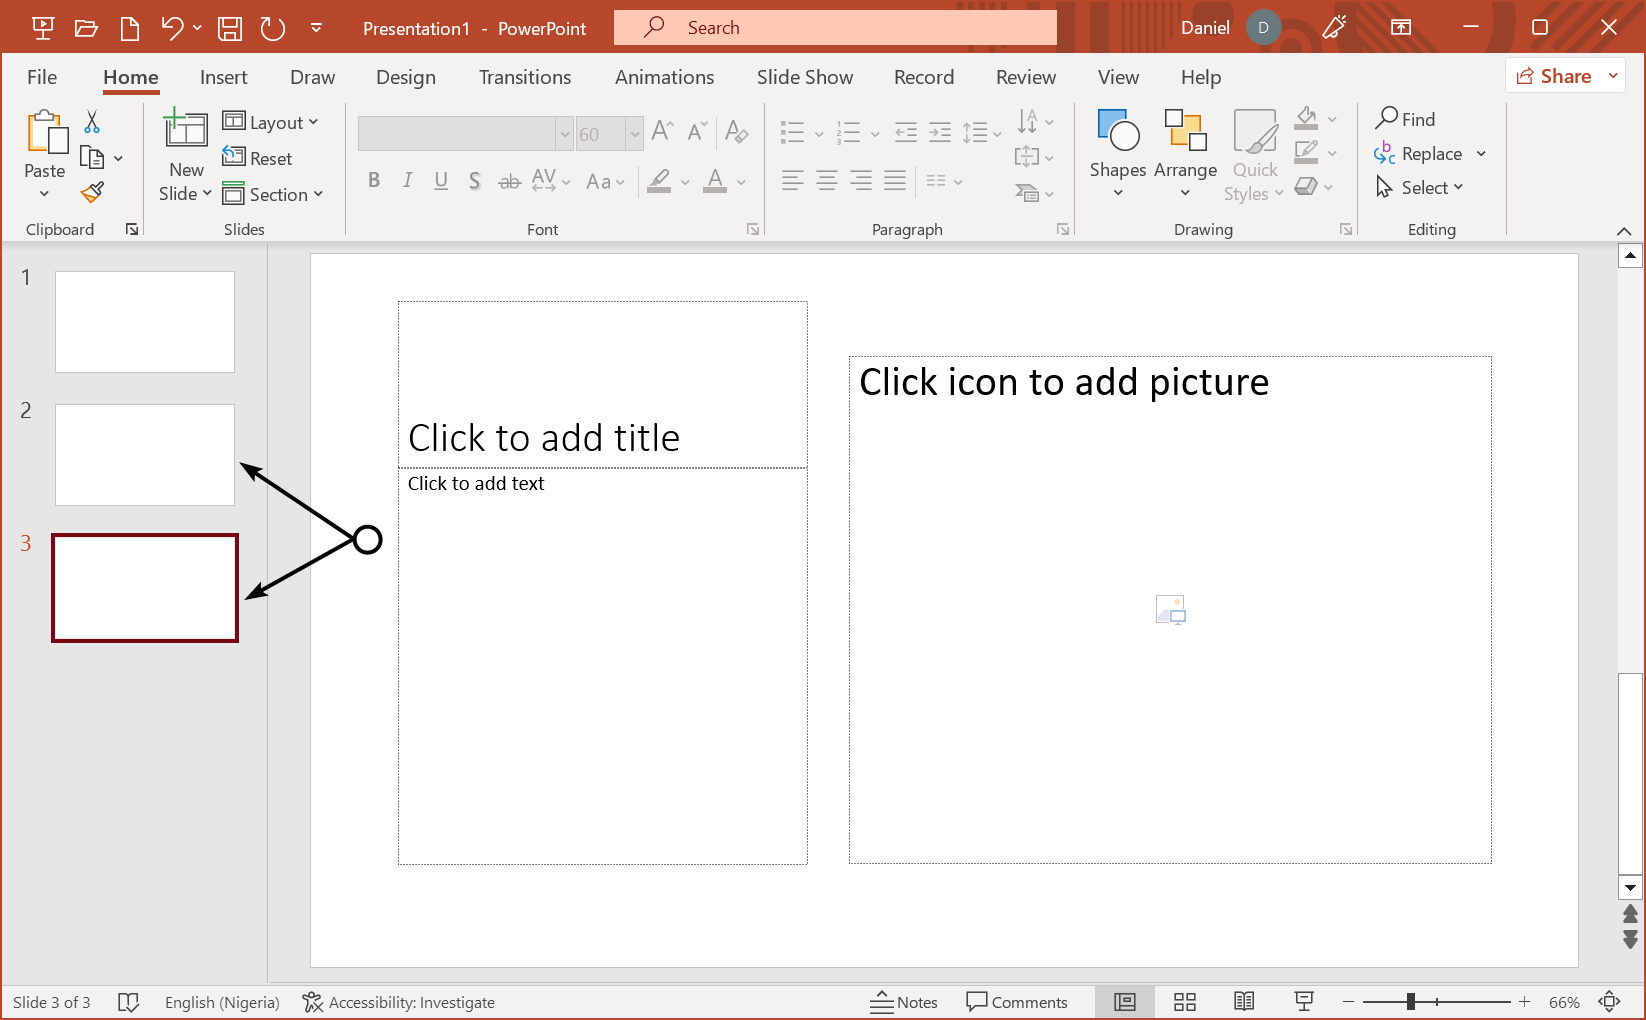
Task: Click the Clear All Formatting icon
Action: (x=737, y=132)
